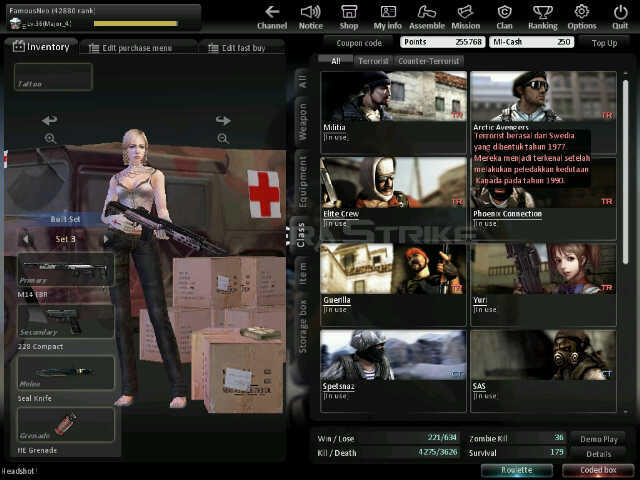The image size is (640, 480).
Task: Click the Set 3 label
Action: pos(65,239)
